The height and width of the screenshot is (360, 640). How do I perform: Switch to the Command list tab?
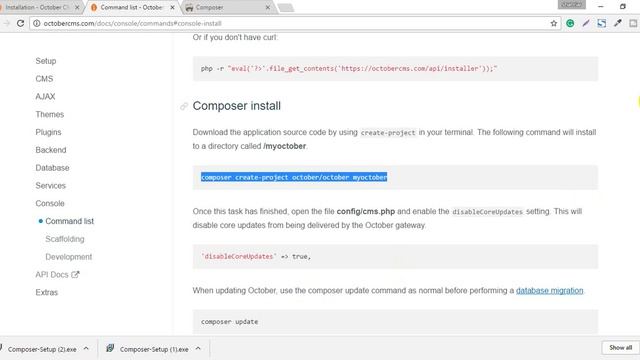click(x=131, y=7)
